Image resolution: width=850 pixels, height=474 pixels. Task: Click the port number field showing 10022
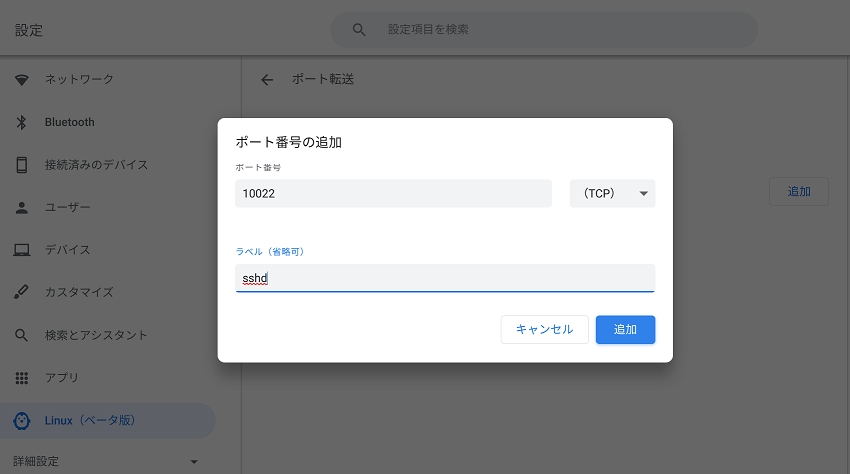[x=393, y=194]
